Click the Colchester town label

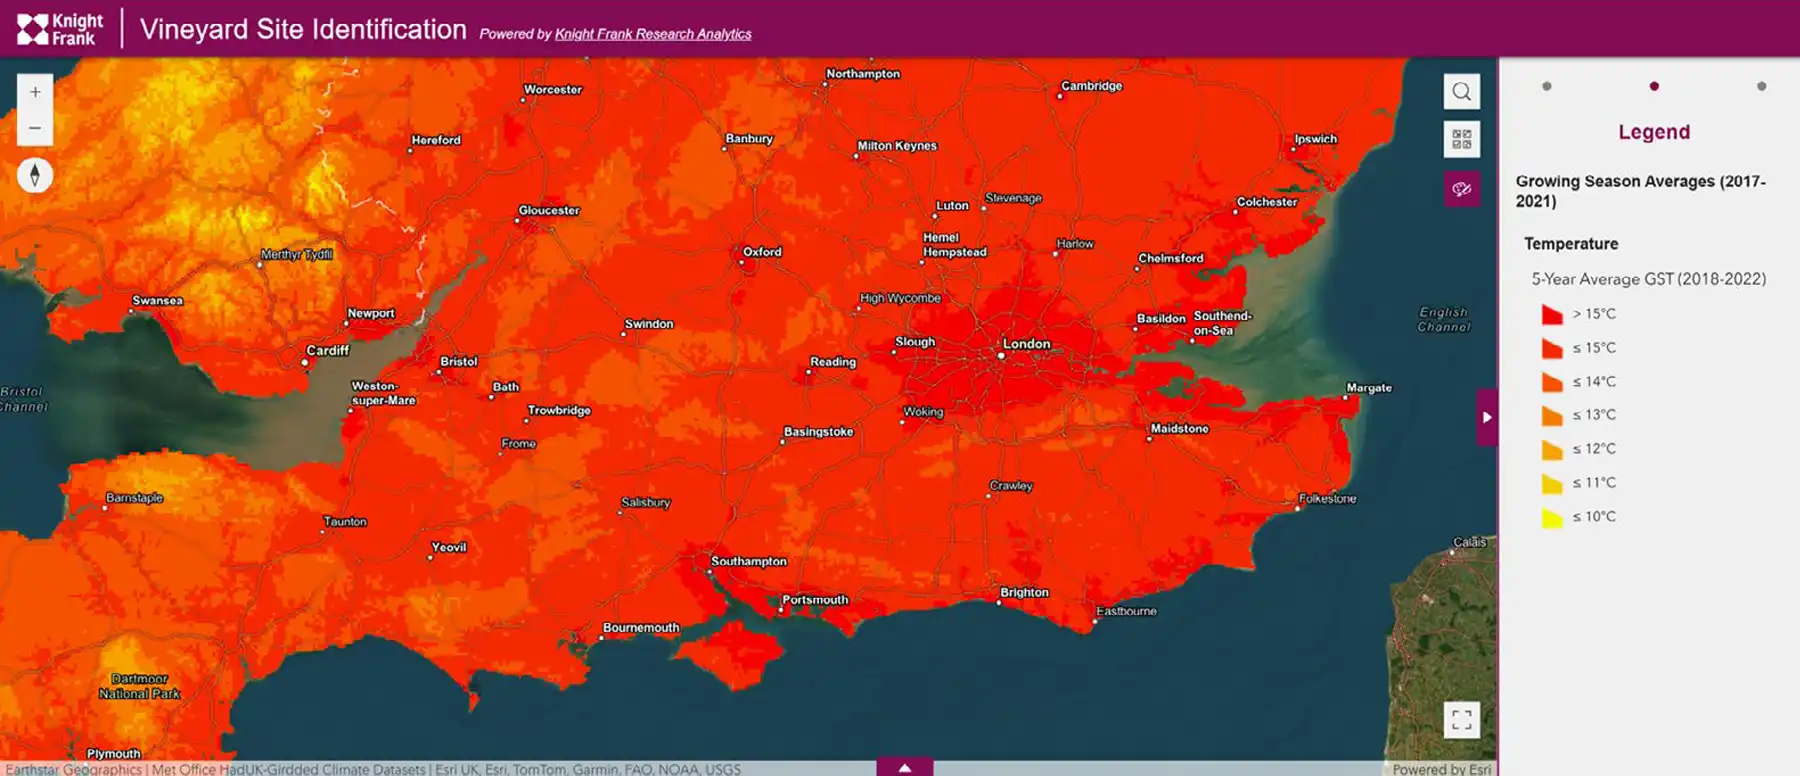[1267, 202]
